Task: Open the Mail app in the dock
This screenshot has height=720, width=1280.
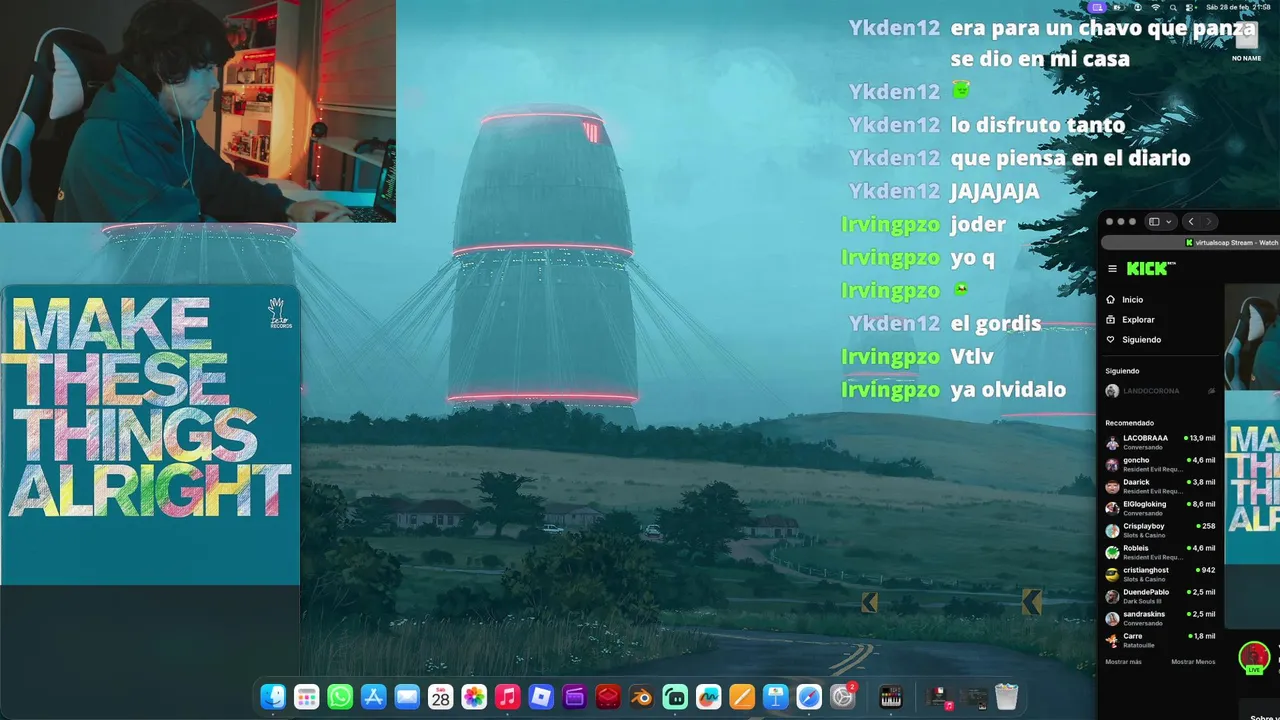Action: pyautogui.click(x=407, y=697)
